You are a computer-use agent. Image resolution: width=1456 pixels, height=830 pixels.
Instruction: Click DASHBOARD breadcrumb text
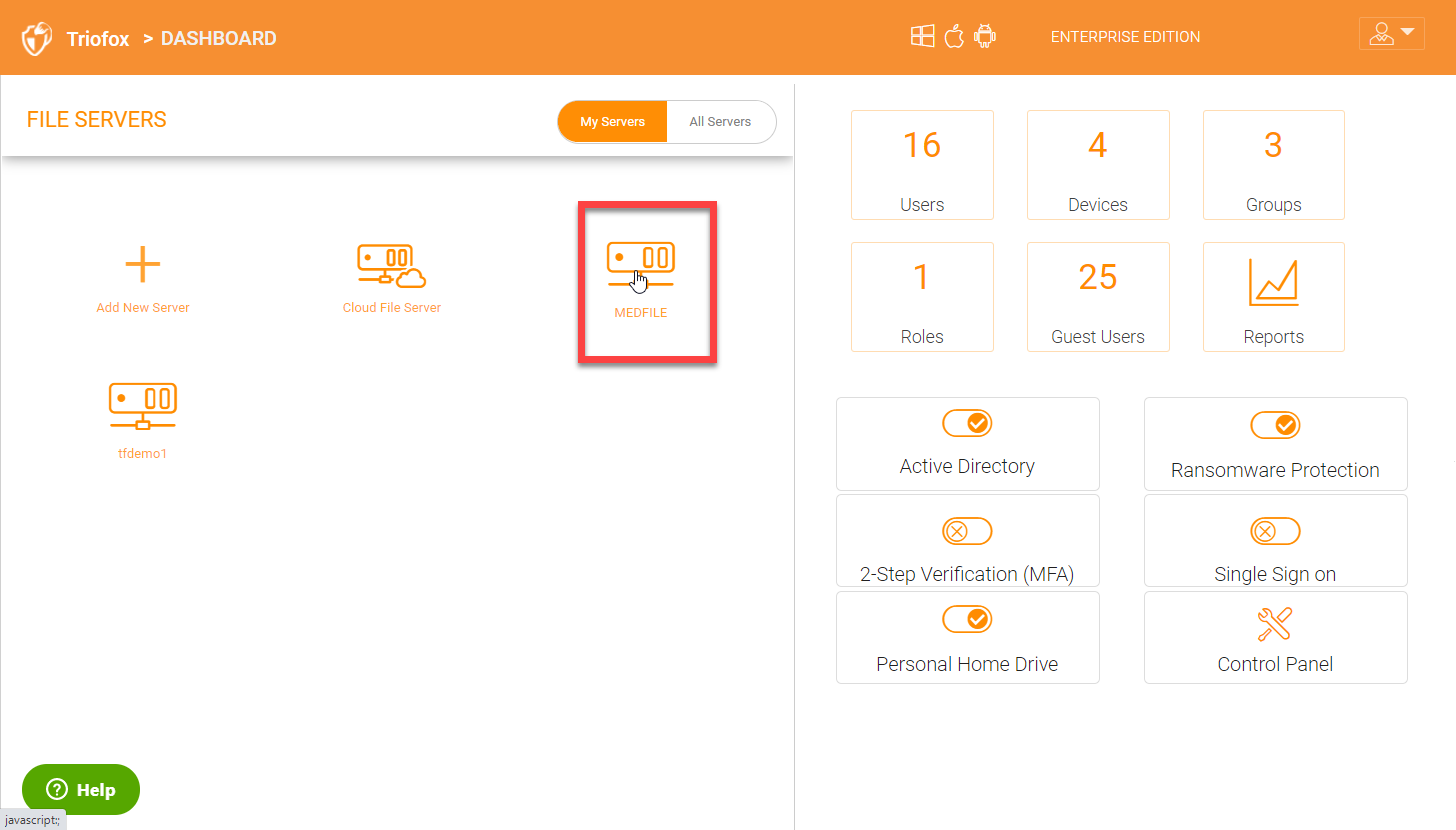(219, 39)
